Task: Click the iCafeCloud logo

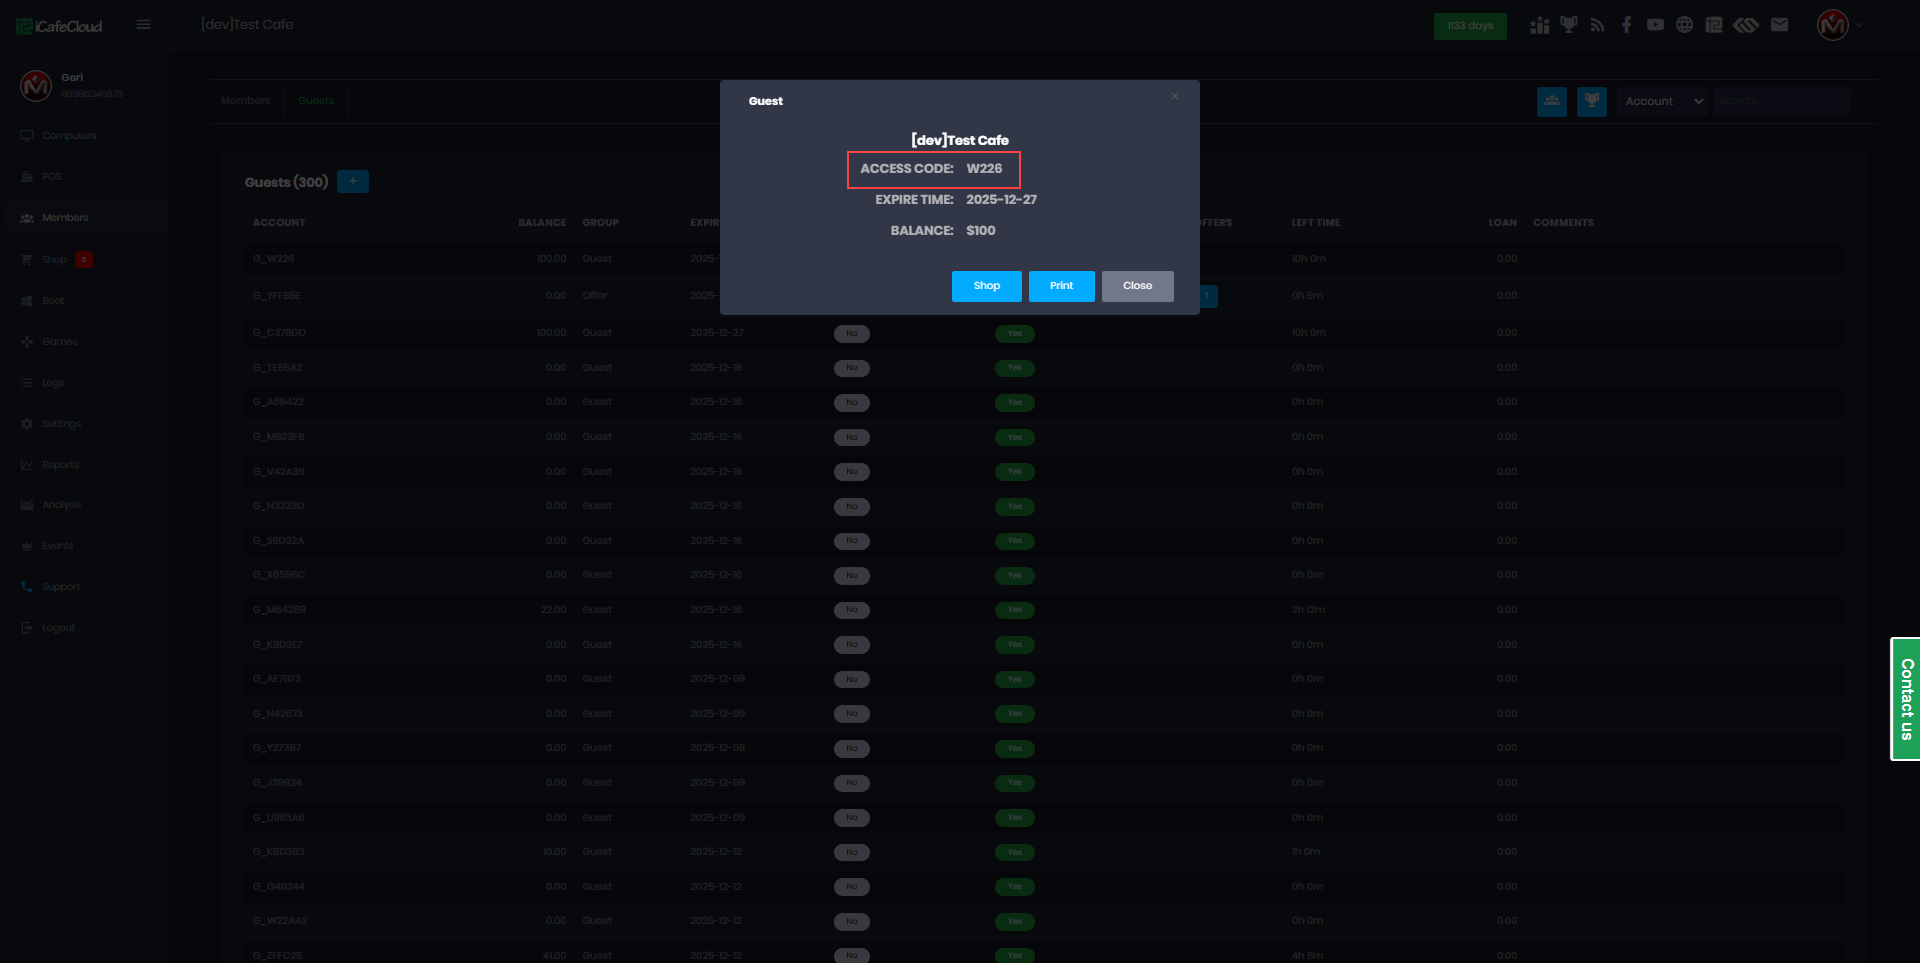Action: pos(60,26)
